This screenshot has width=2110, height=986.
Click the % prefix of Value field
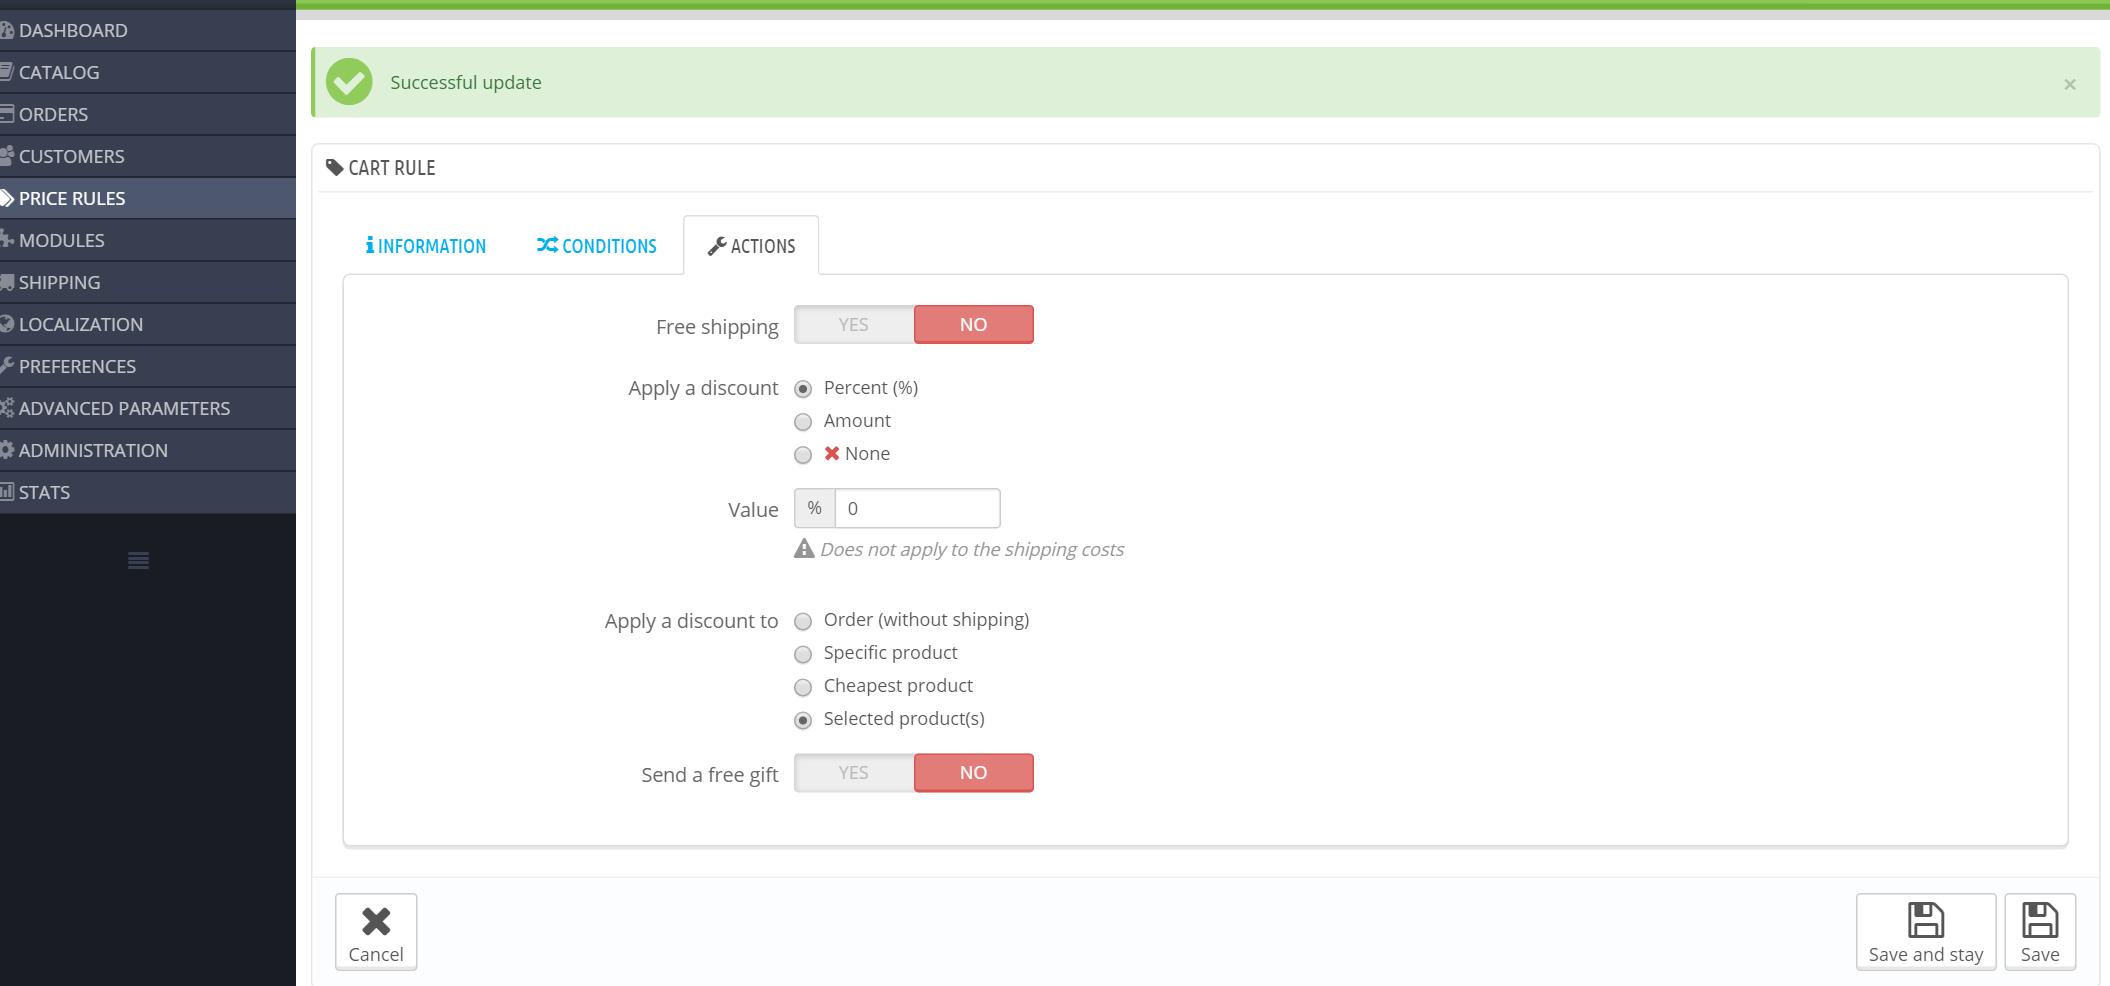click(815, 508)
